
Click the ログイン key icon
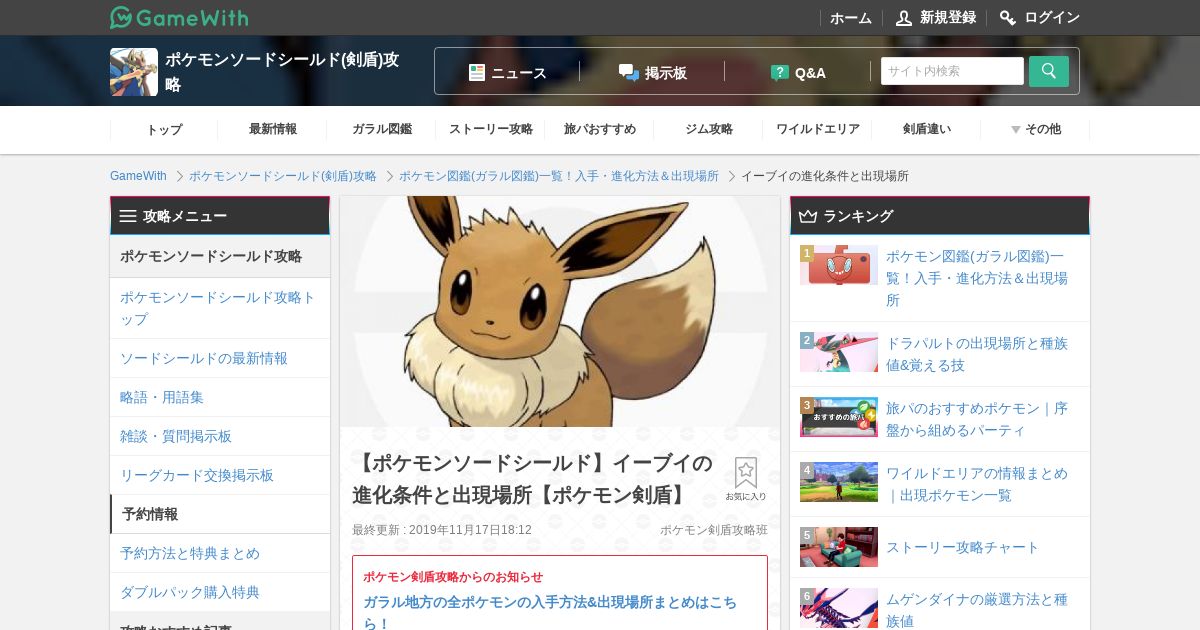coord(1008,18)
